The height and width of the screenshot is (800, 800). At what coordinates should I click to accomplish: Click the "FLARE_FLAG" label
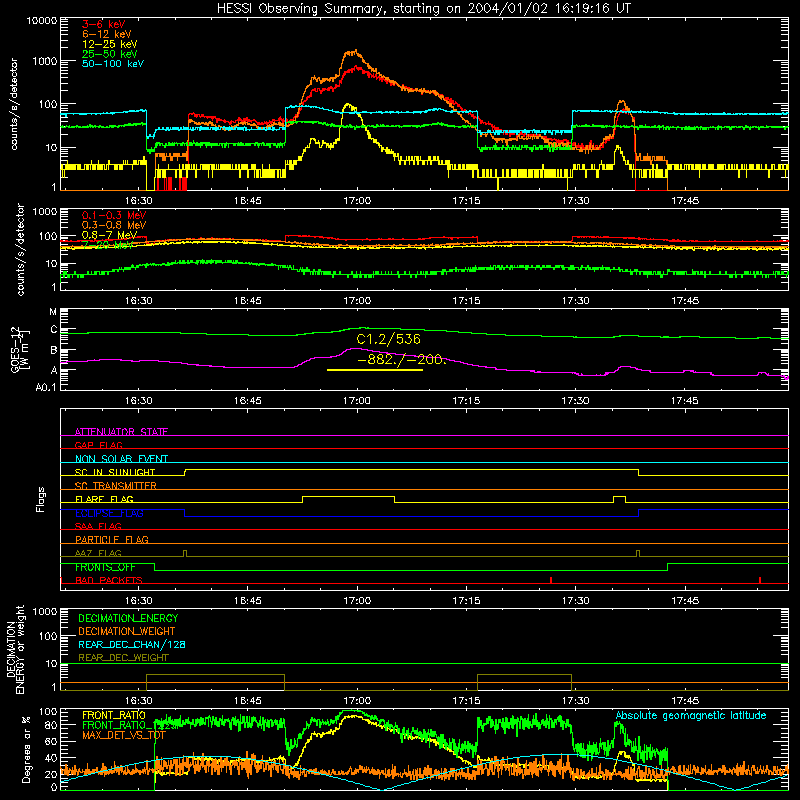click(x=104, y=499)
